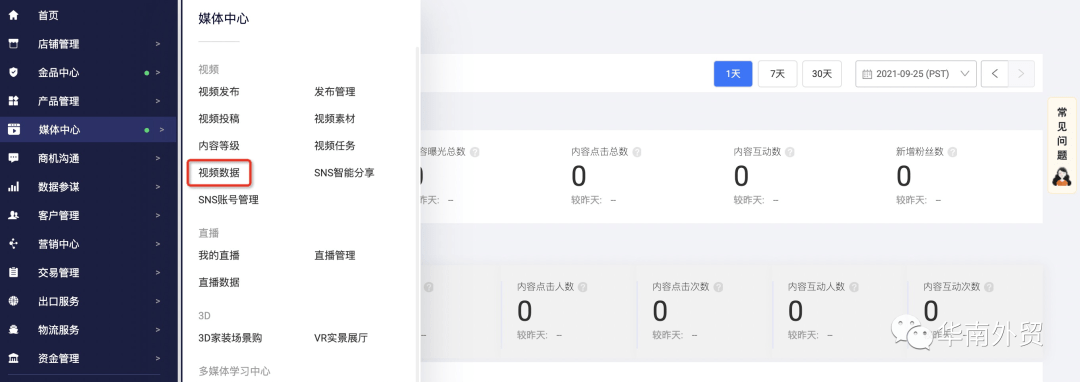The image size is (1080, 382).
Task: Open the 常见问题 help side tab
Action: (x=1061, y=145)
